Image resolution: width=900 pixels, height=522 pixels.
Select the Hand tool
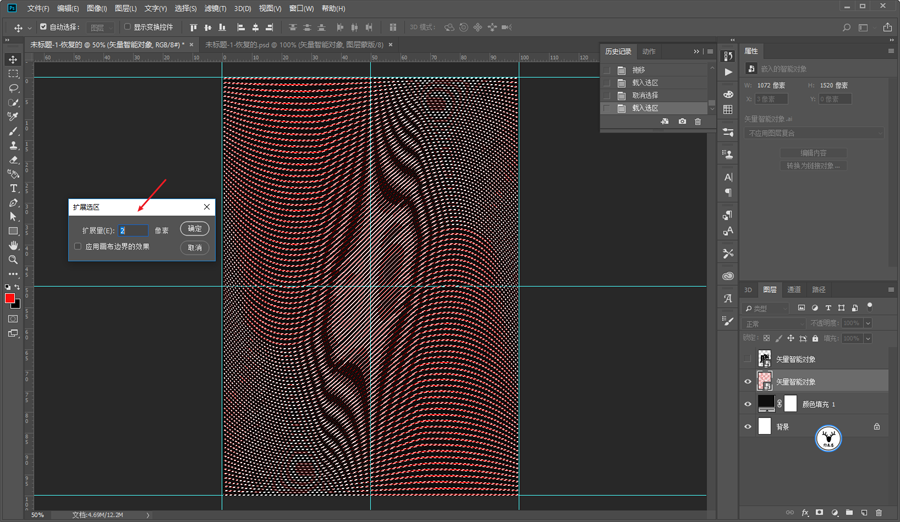(13, 245)
